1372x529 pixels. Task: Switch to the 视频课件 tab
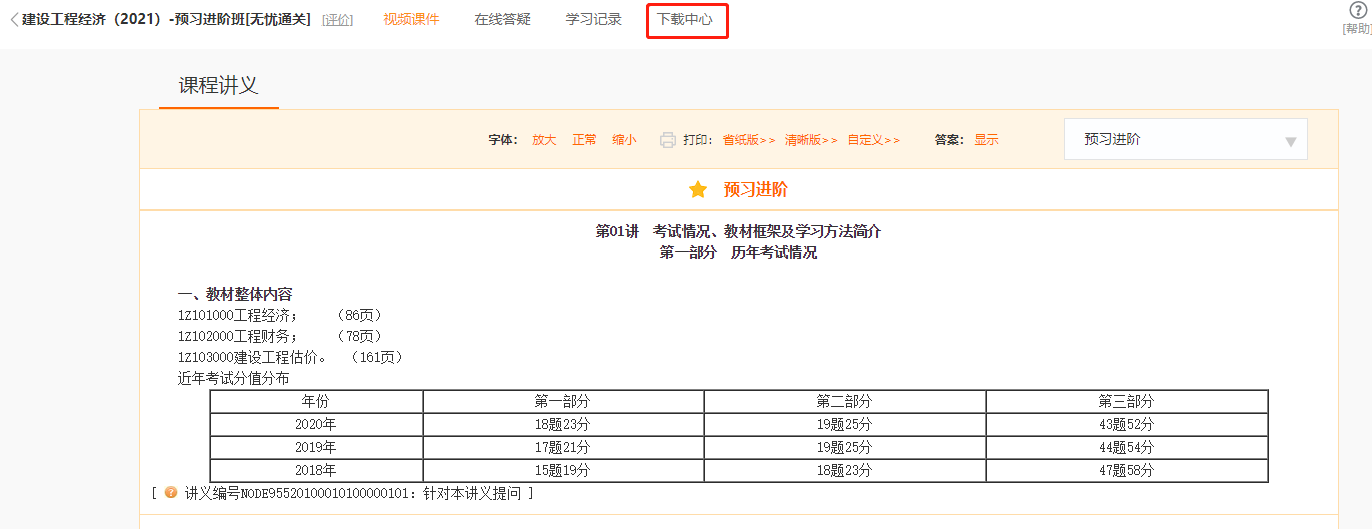(411, 20)
